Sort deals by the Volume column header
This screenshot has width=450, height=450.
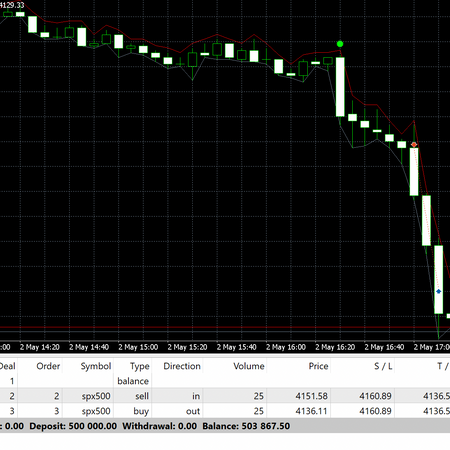point(249,366)
